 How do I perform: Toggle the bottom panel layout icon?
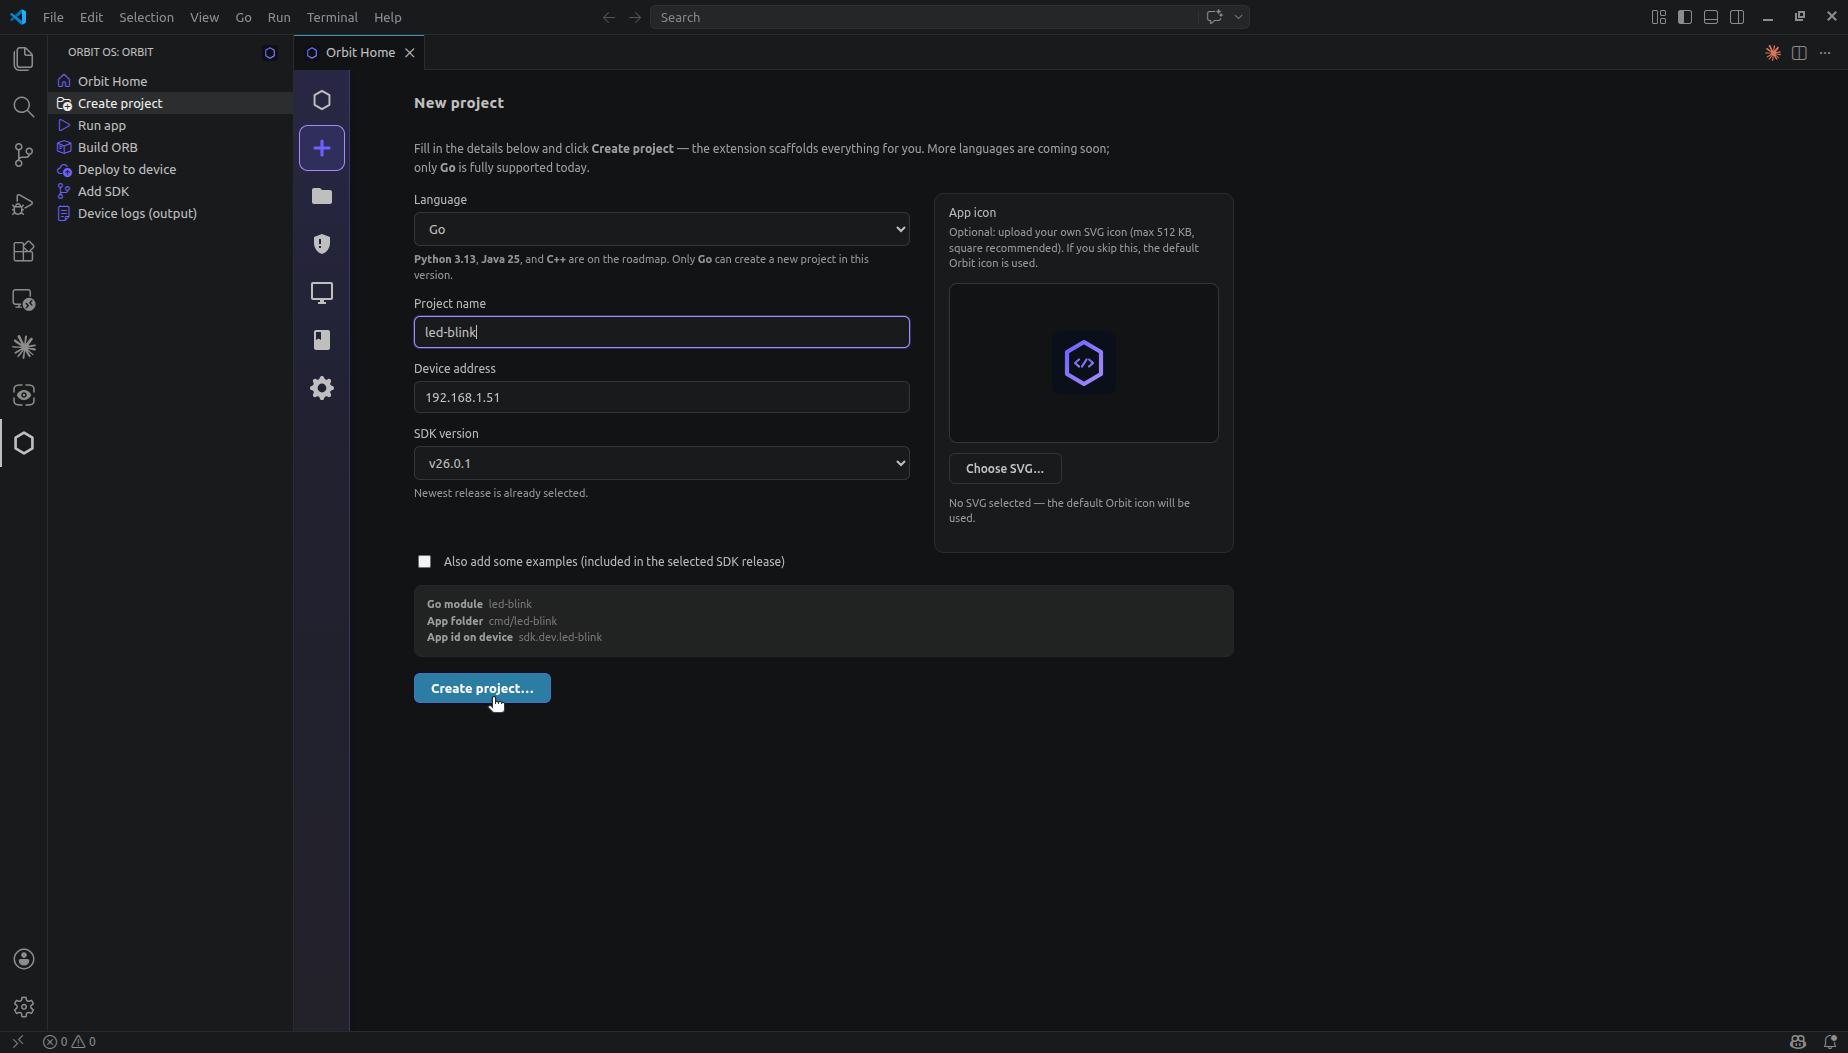click(1711, 17)
